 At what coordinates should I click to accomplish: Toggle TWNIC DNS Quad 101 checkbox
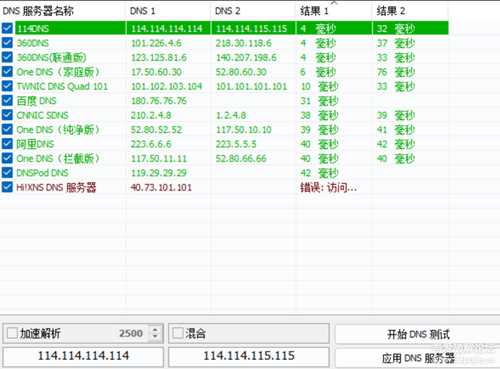(x=7, y=86)
